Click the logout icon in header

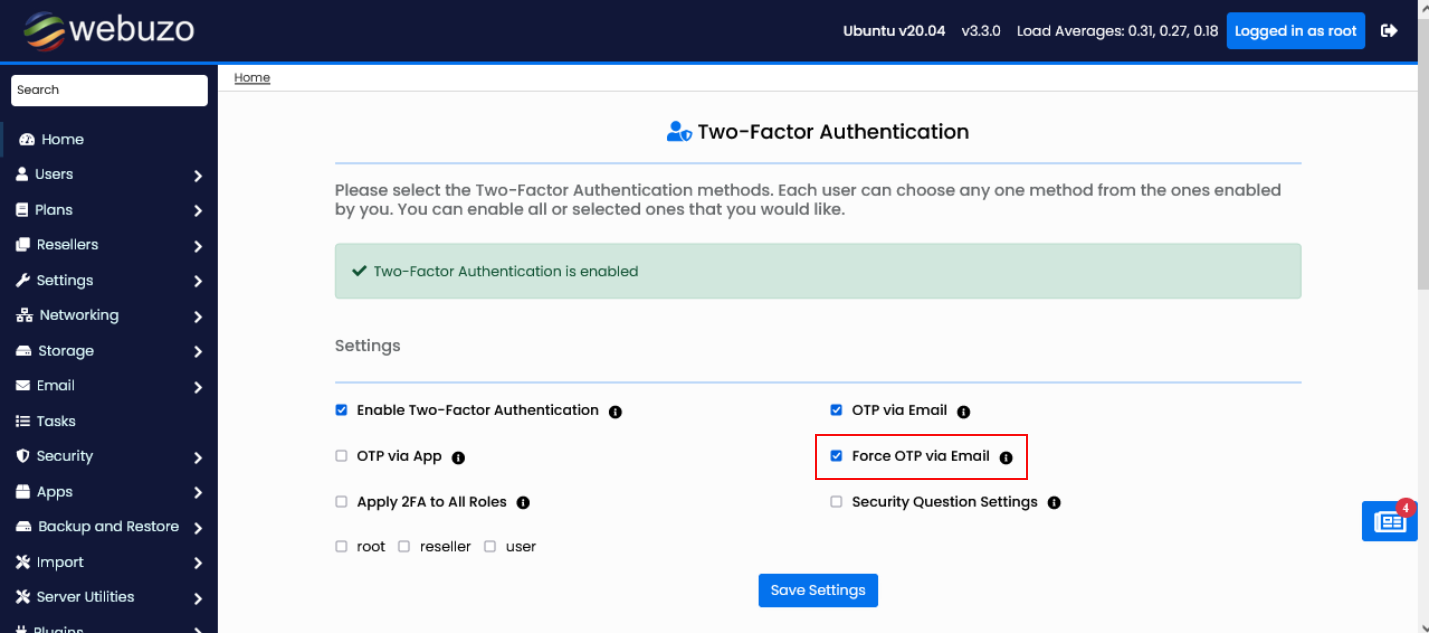click(1389, 31)
